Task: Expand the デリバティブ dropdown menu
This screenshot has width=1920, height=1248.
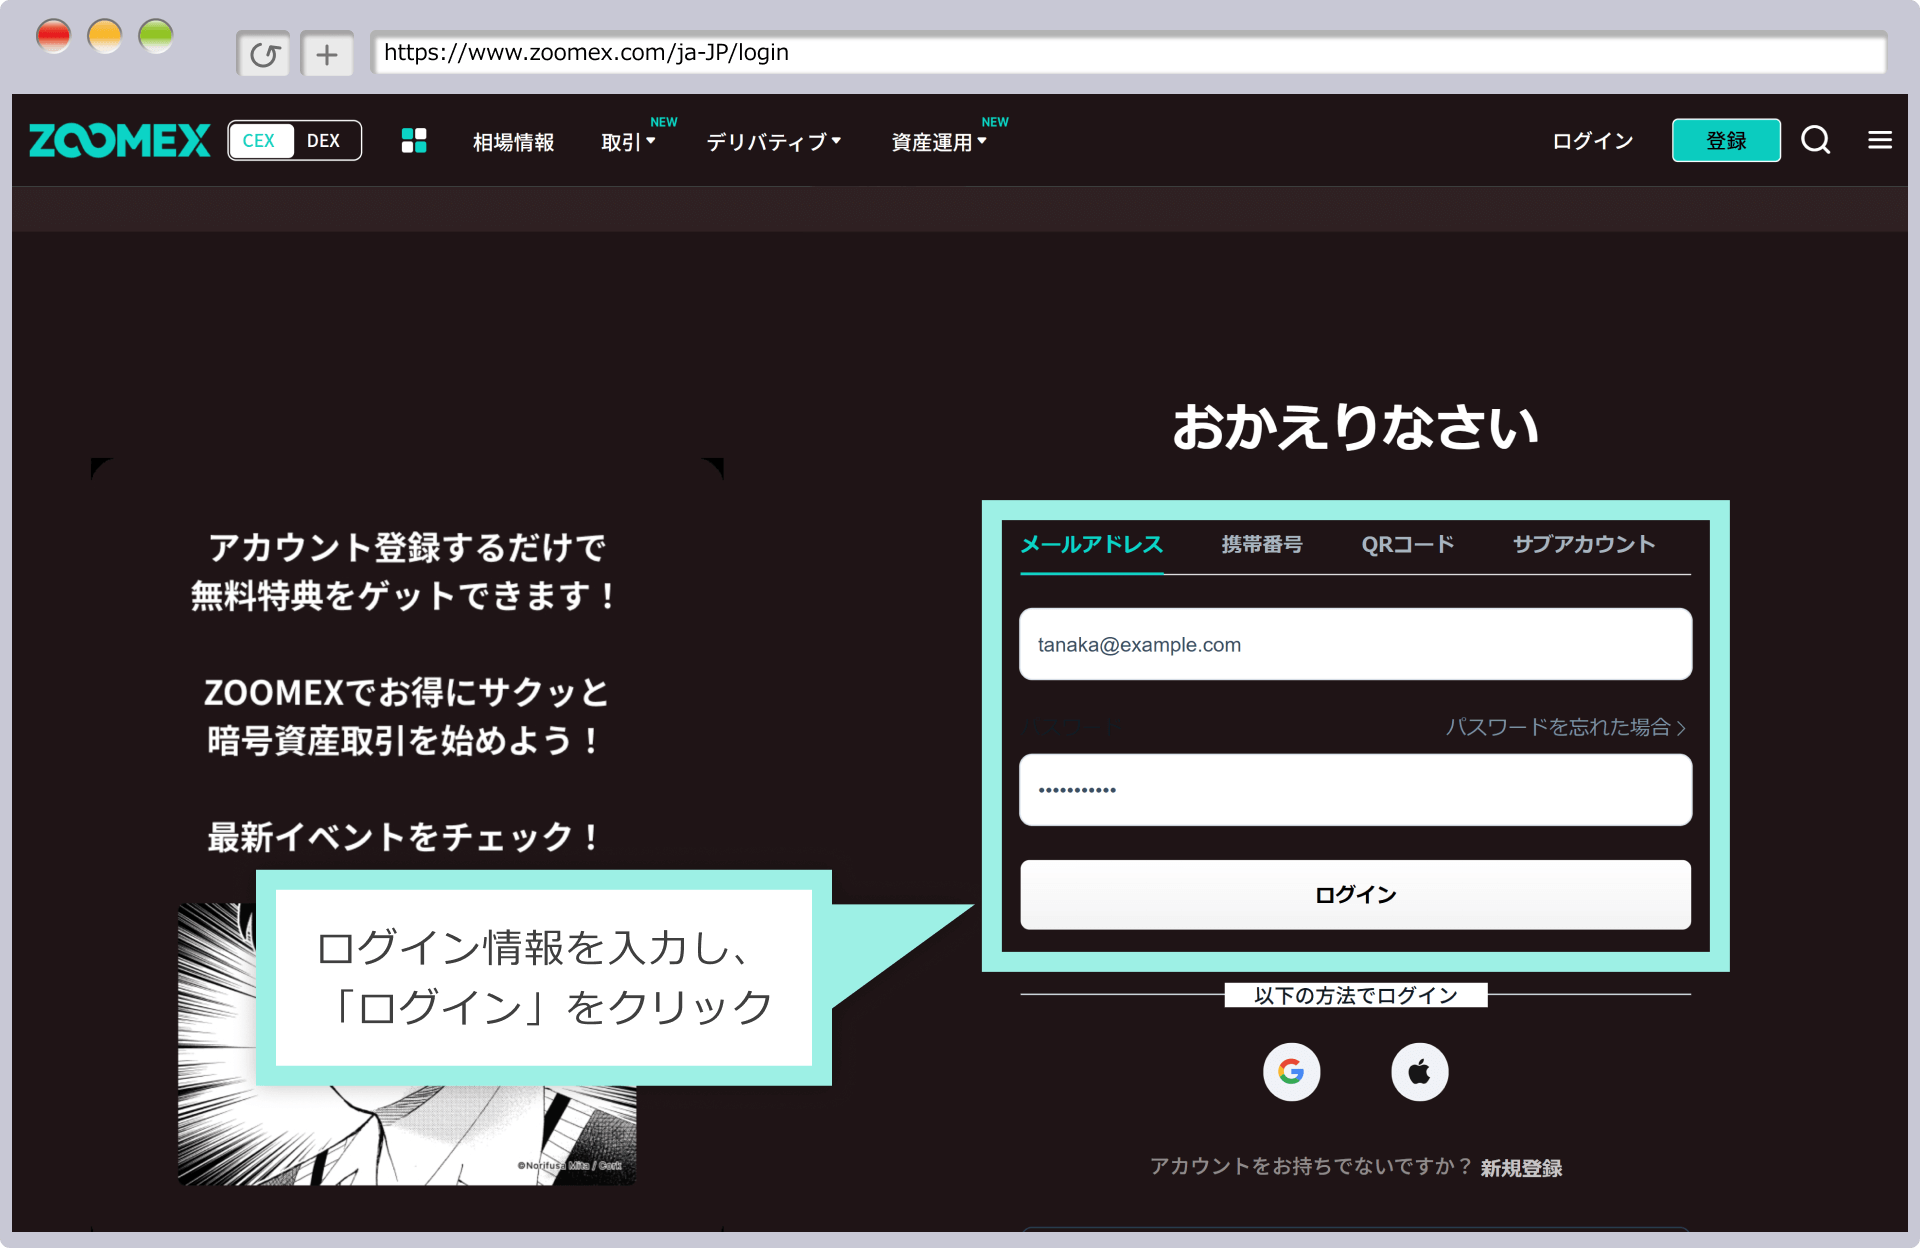Action: (x=774, y=142)
